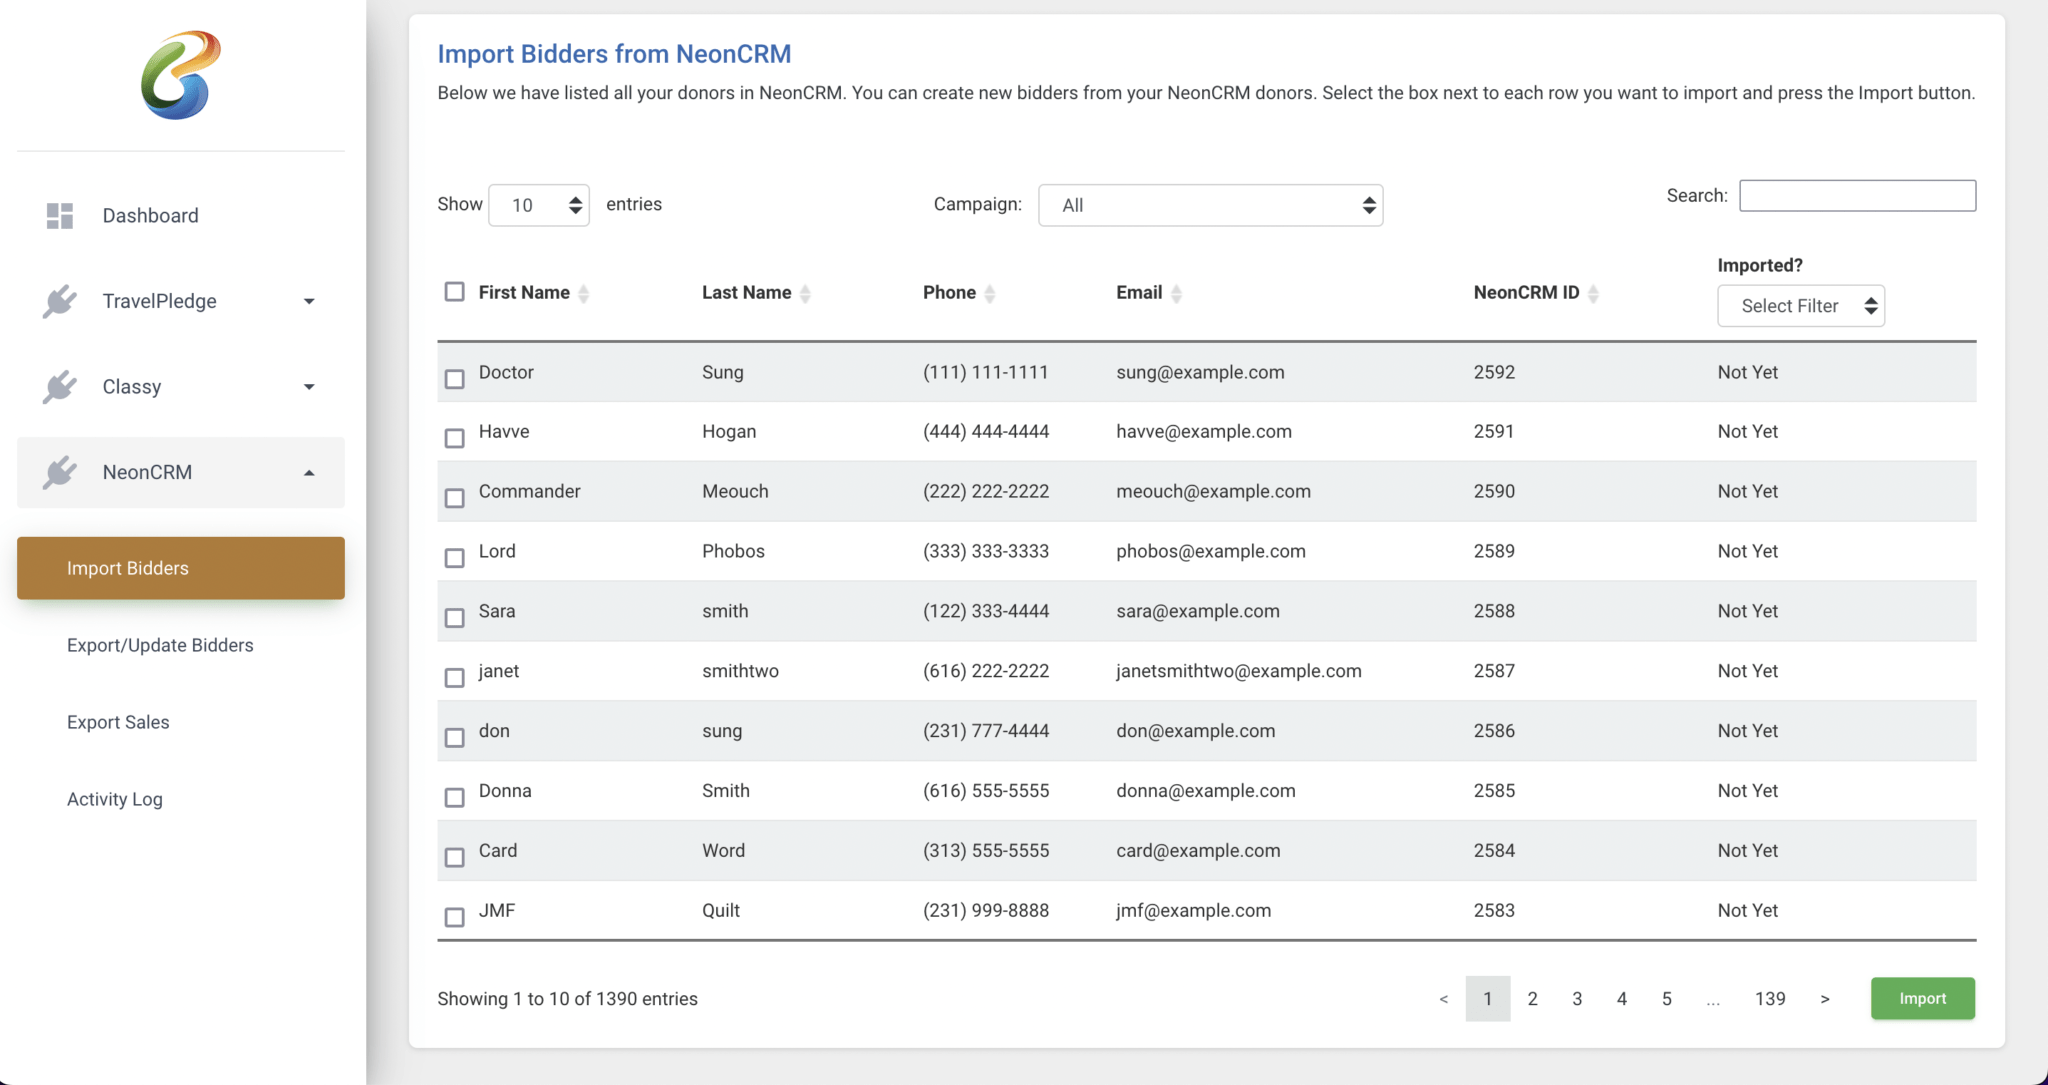Select the Commander Meouch row checkbox

(x=455, y=498)
